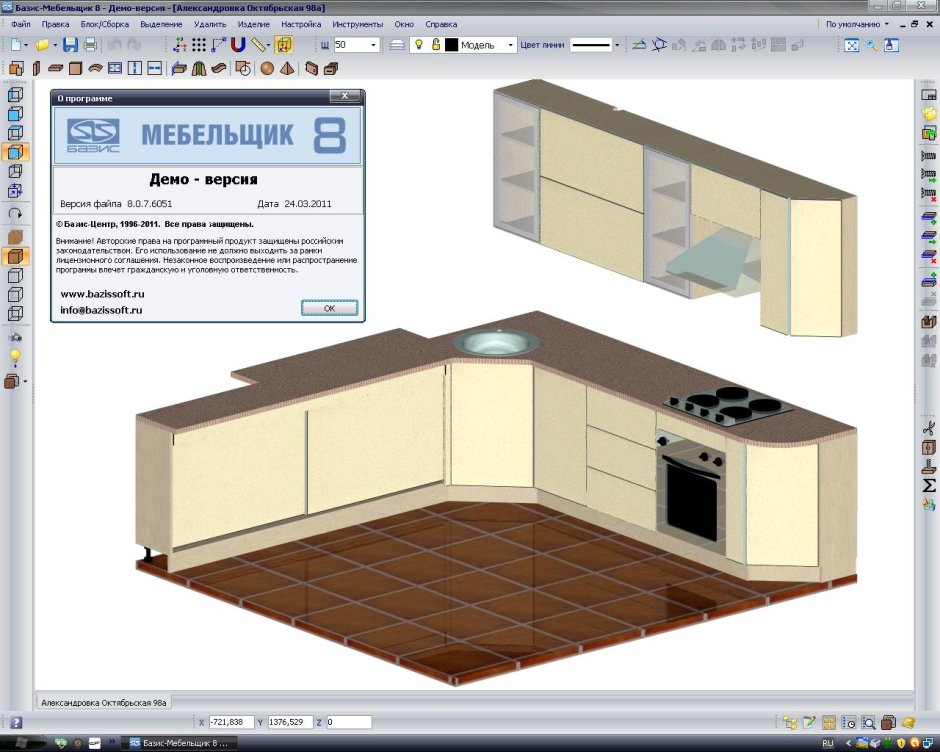The width and height of the screenshot is (940, 752).
Task: Click the OK button in About dialog
Action: (x=329, y=308)
